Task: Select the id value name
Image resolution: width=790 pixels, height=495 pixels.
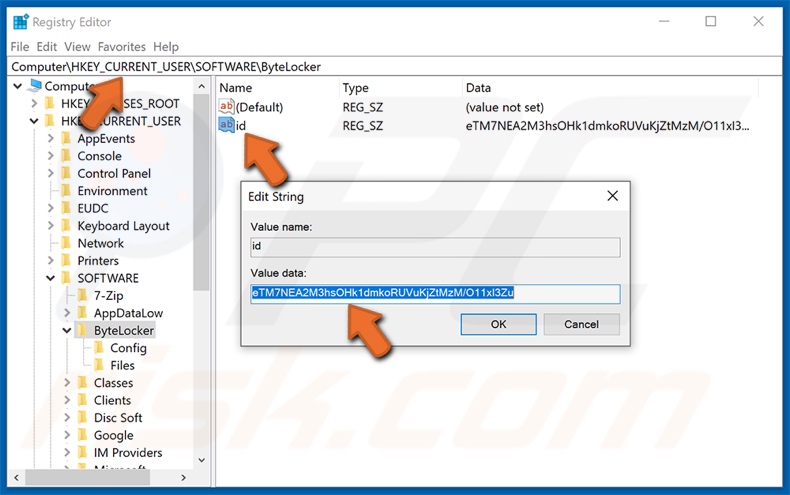Action: pyautogui.click(x=241, y=126)
